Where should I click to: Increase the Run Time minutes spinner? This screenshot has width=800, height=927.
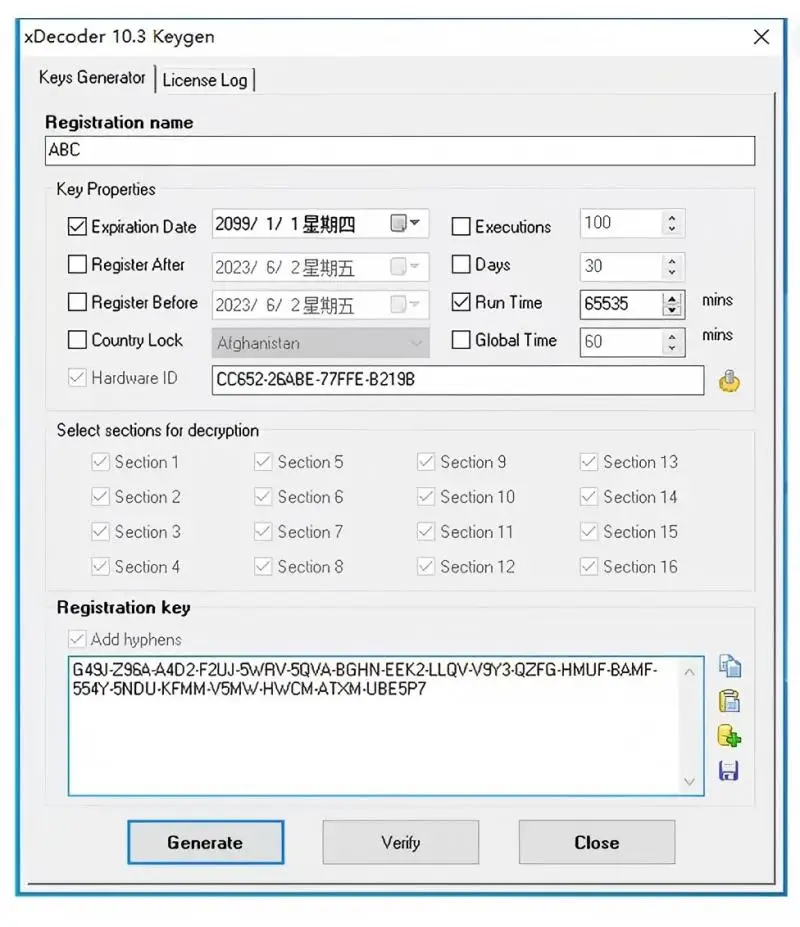pyautogui.click(x=672, y=299)
